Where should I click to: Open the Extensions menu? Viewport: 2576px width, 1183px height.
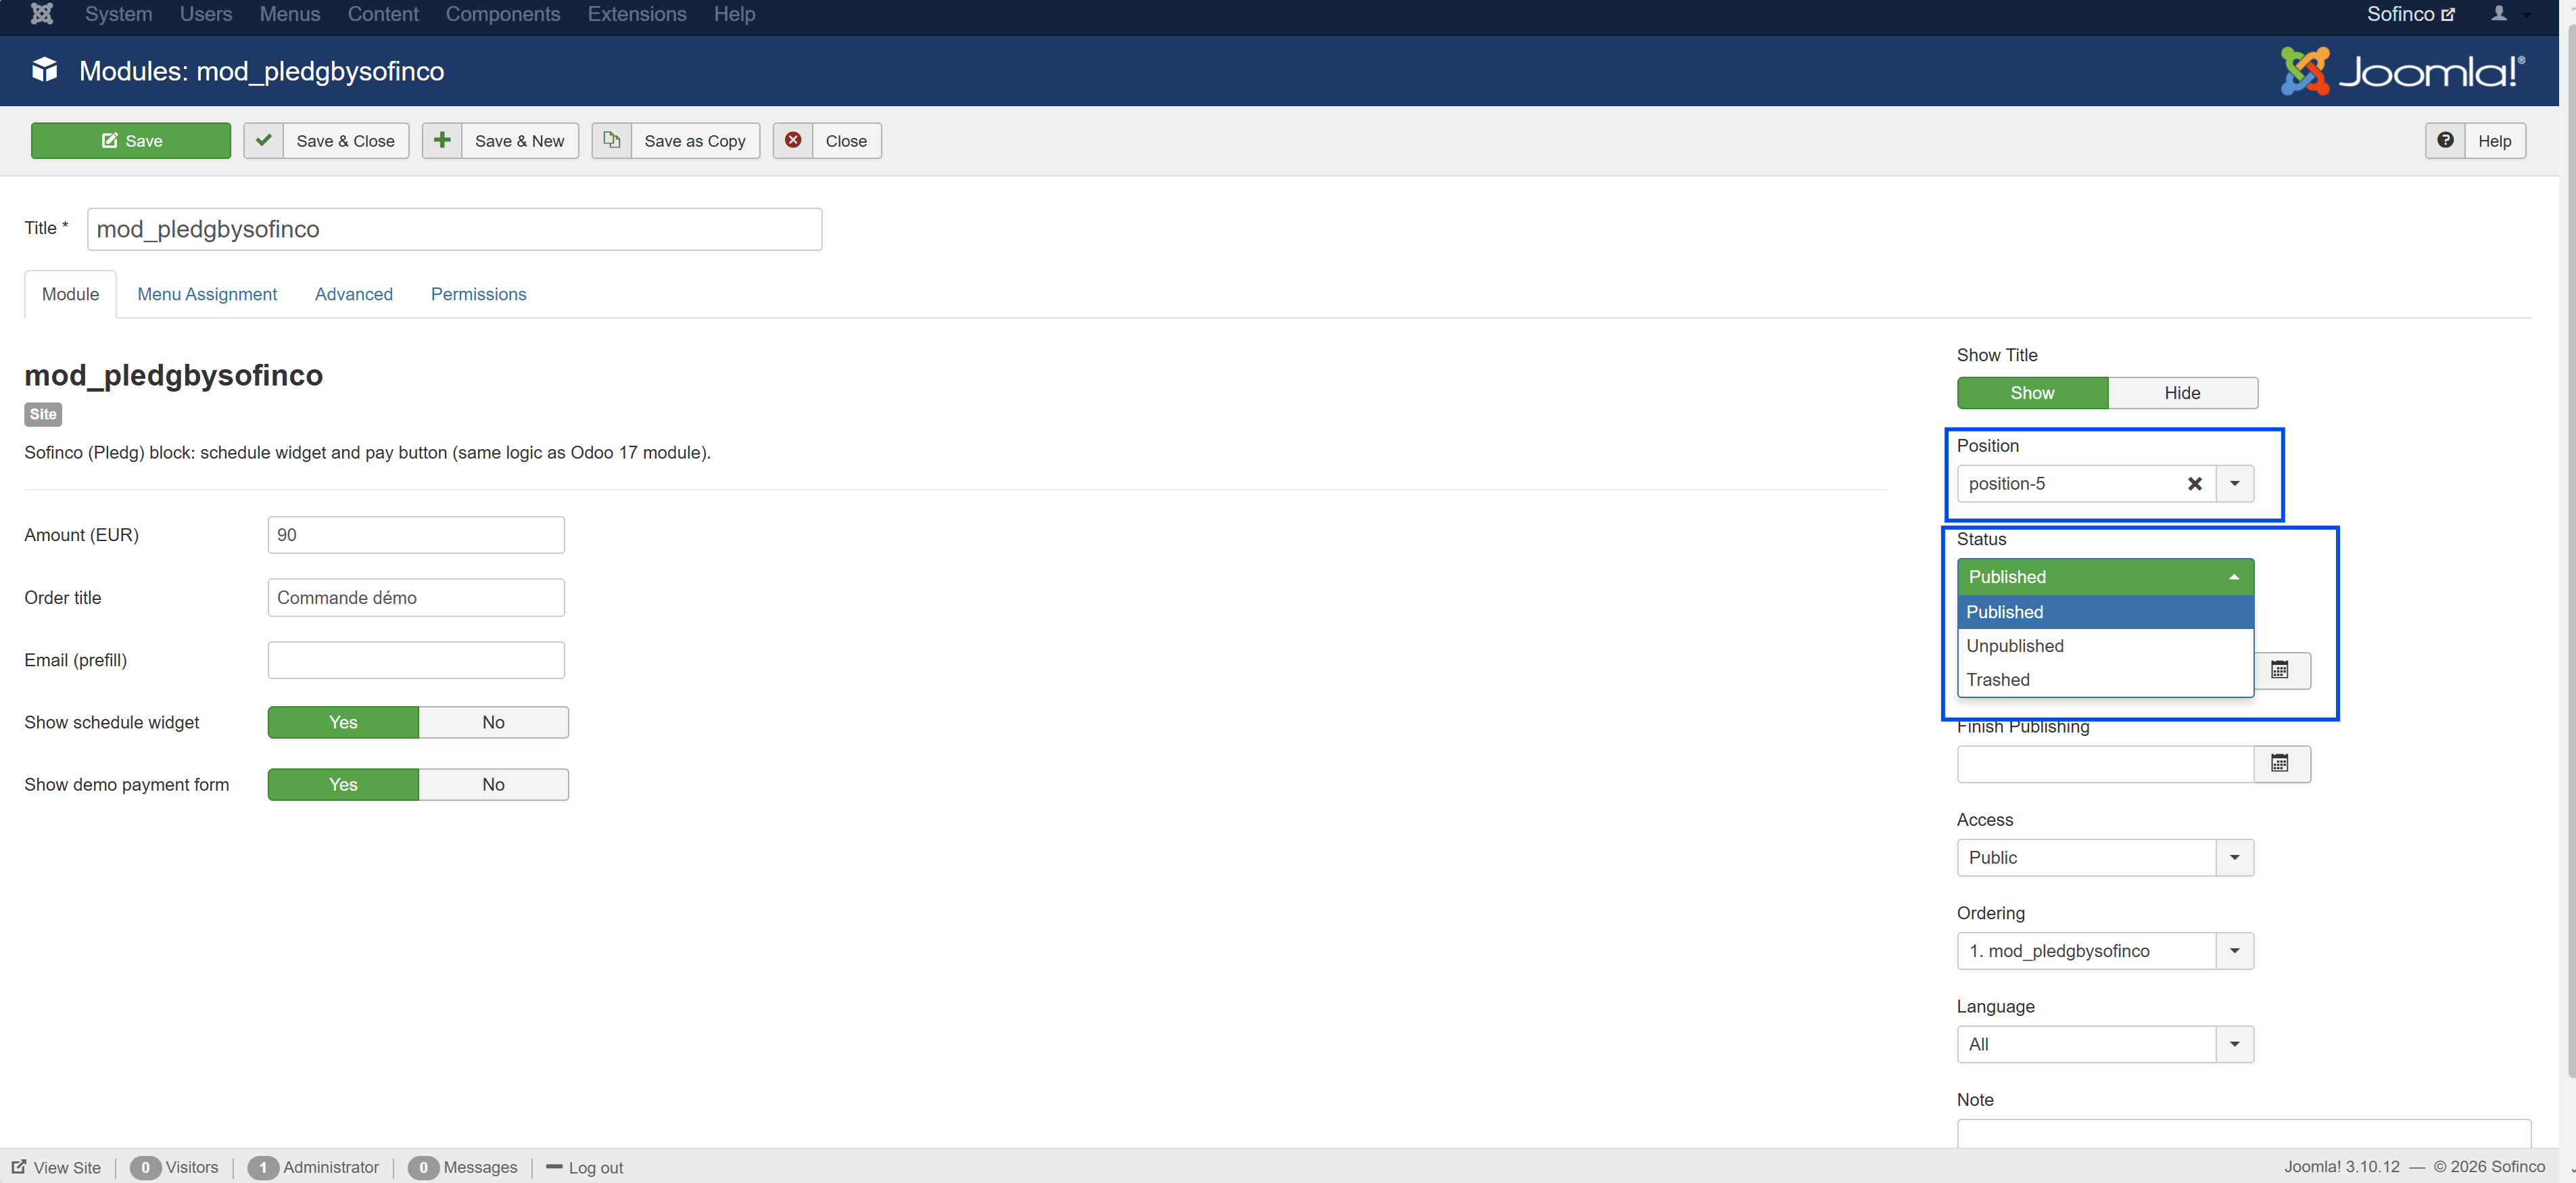coord(636,14)
